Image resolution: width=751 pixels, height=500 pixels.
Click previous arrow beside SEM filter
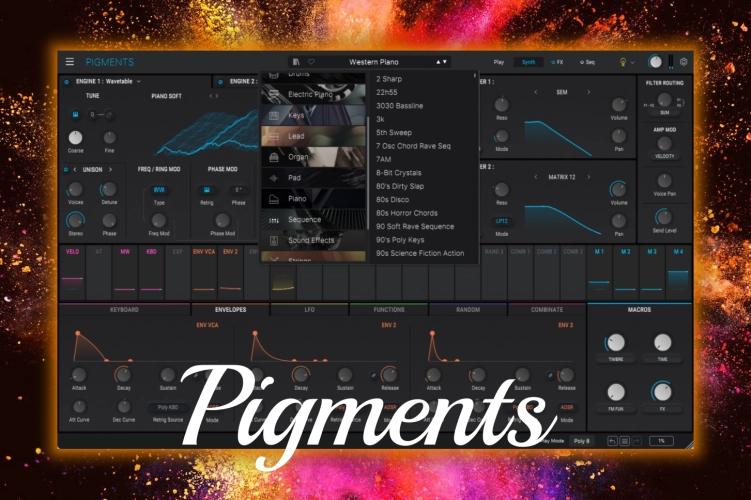coord(535,92)
